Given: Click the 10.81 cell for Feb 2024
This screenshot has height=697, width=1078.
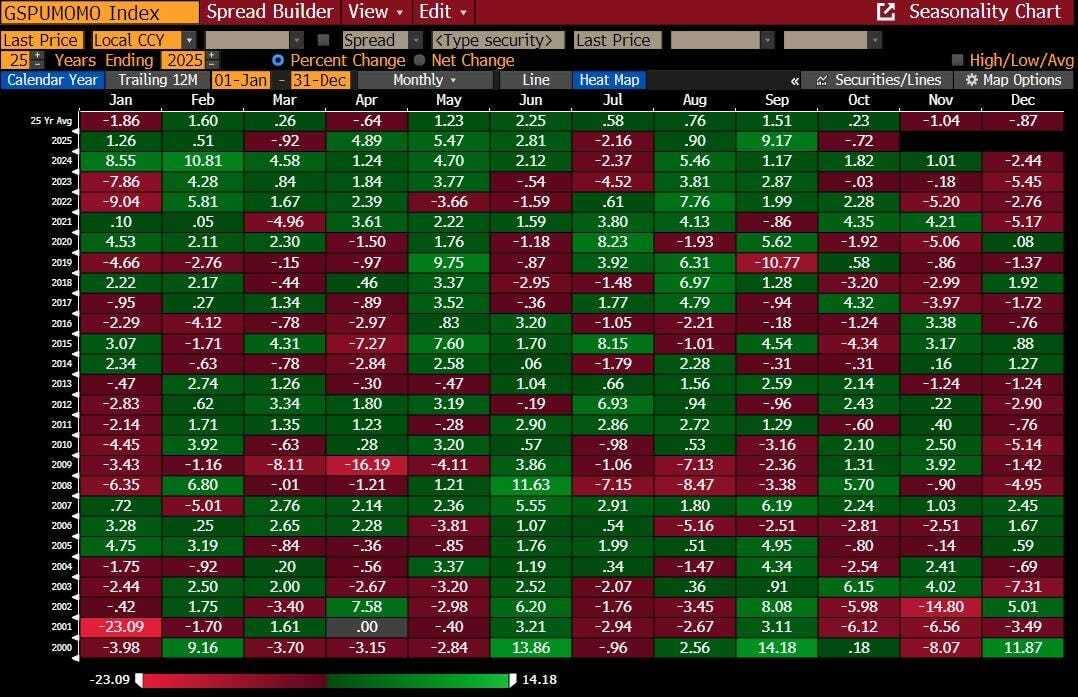Looking at the screenshot, I should (202, 161).
